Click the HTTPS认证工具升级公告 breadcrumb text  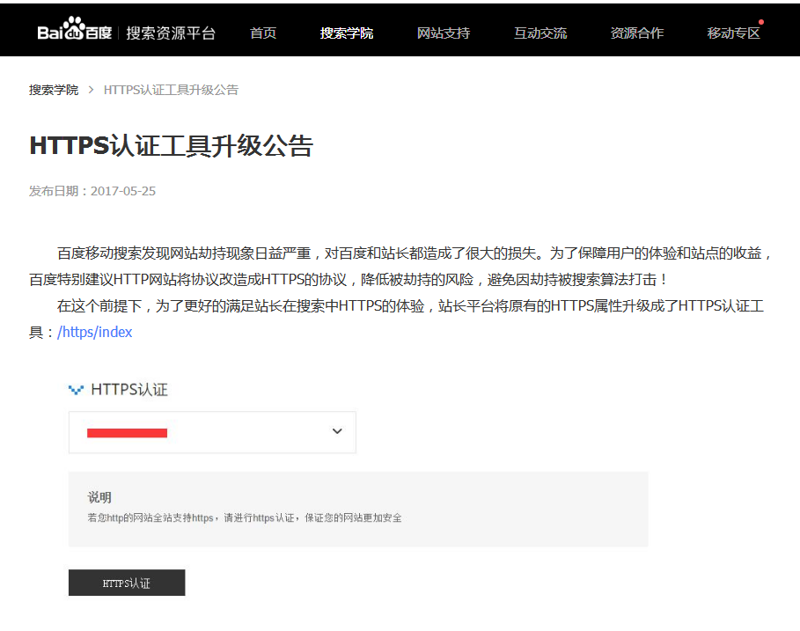[171, 90]
